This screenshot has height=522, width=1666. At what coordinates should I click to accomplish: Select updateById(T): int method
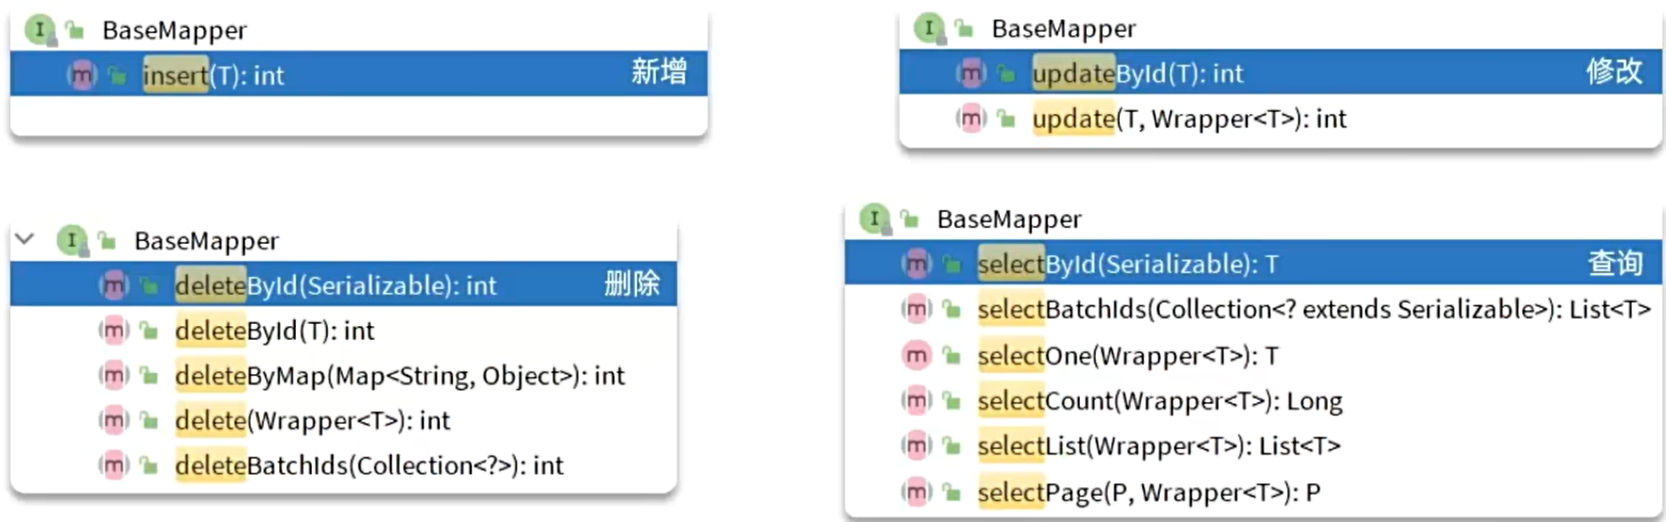(x=1280, y=73)
